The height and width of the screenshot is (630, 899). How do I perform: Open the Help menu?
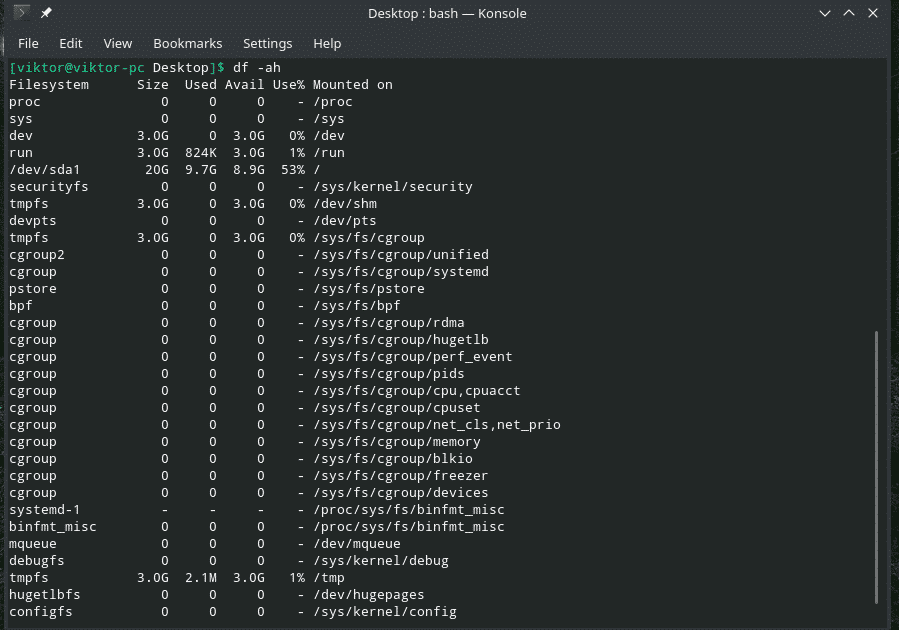[x=327, y=44]
